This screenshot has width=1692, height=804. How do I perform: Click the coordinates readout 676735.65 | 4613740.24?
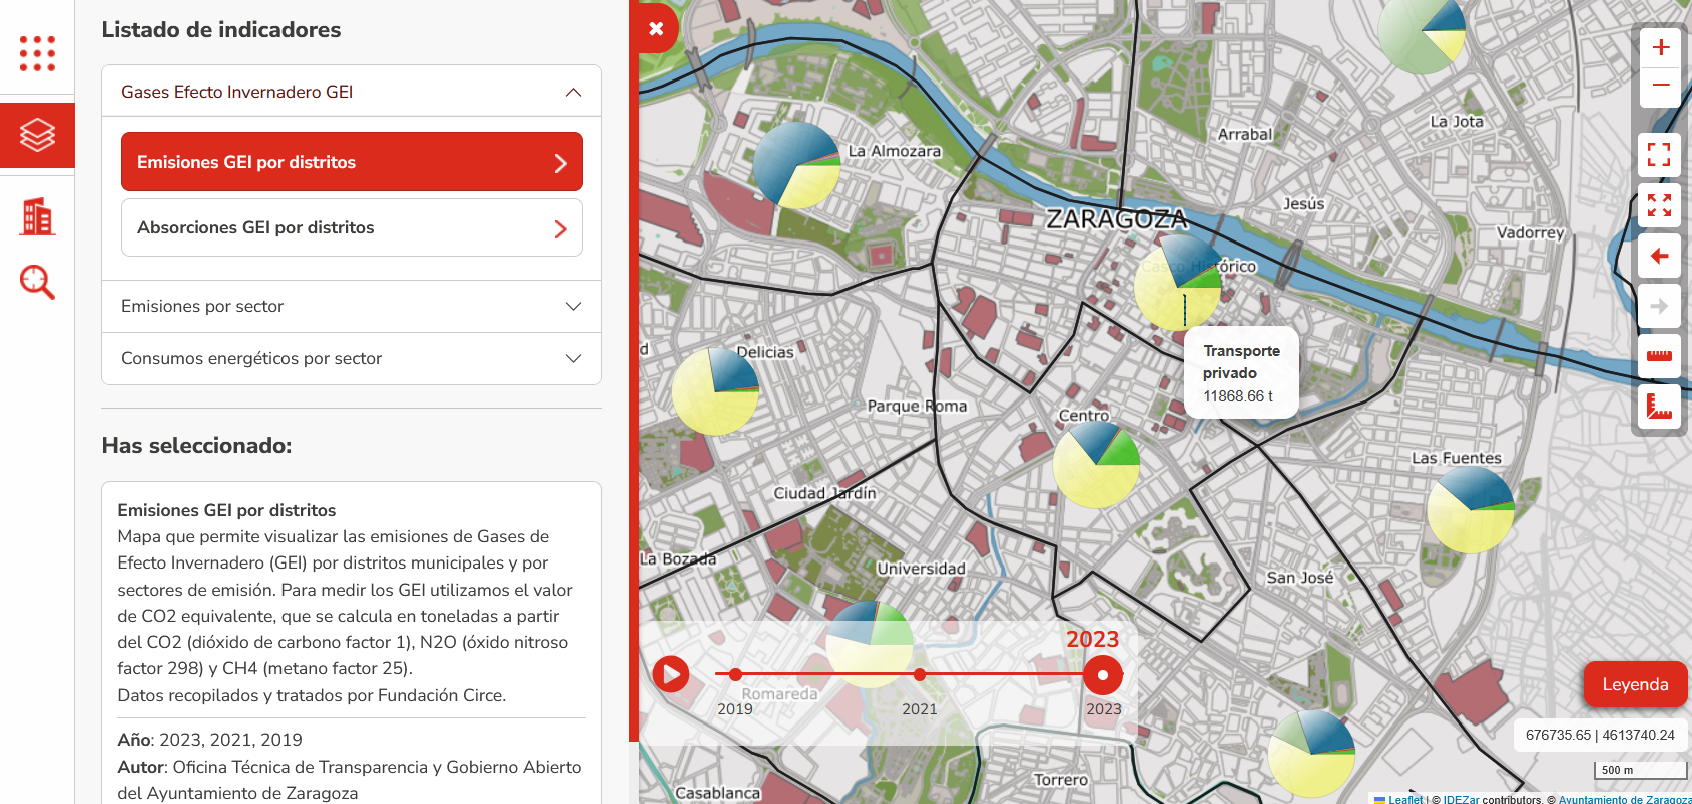(x=1600, y=735)
